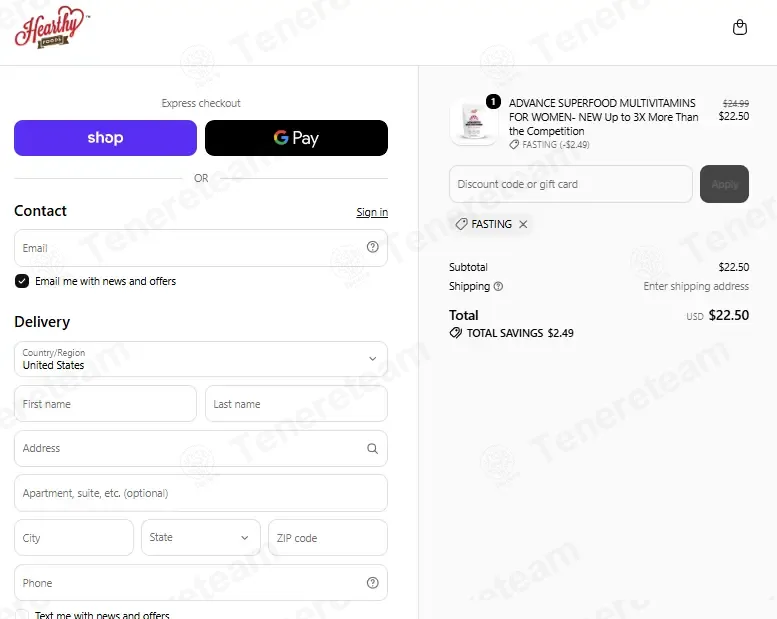Remove the FASTING discount code
This screenshot has height=619, width=777.
tap(523, 224)
